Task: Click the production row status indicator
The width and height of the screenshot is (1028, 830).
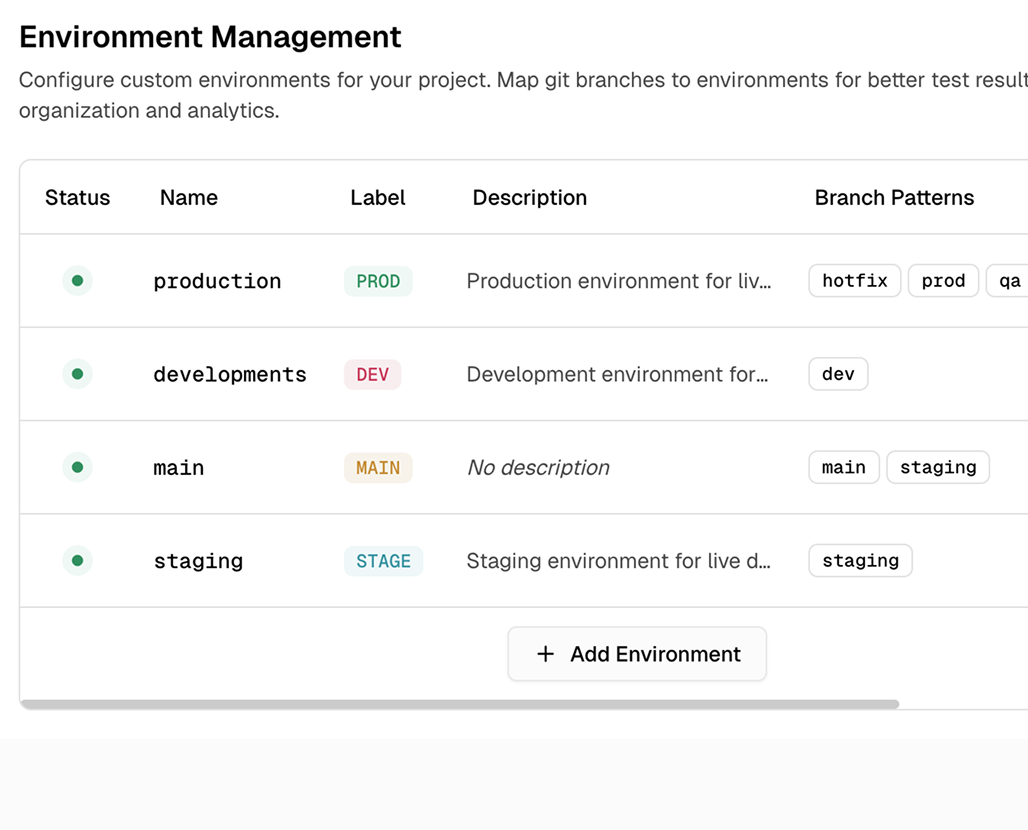Action: coord(77,281)
